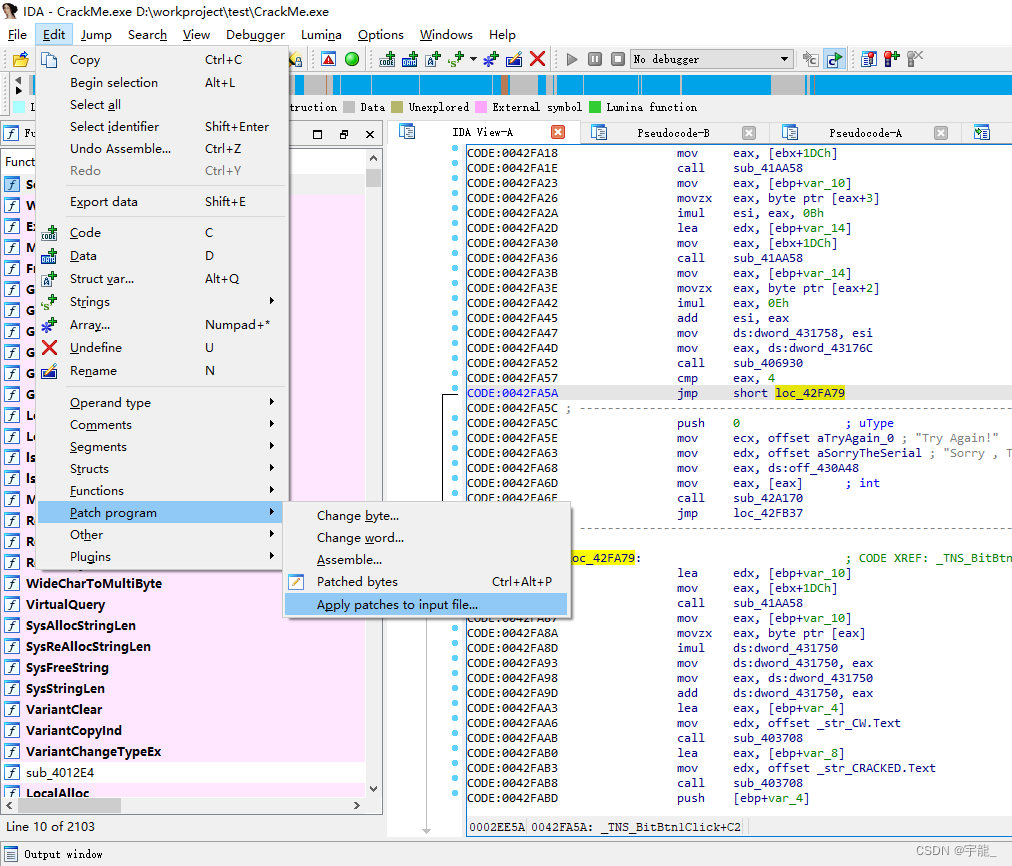
Task: Close the Pseudocode-A tab
Action: click(x=941, y=133)
